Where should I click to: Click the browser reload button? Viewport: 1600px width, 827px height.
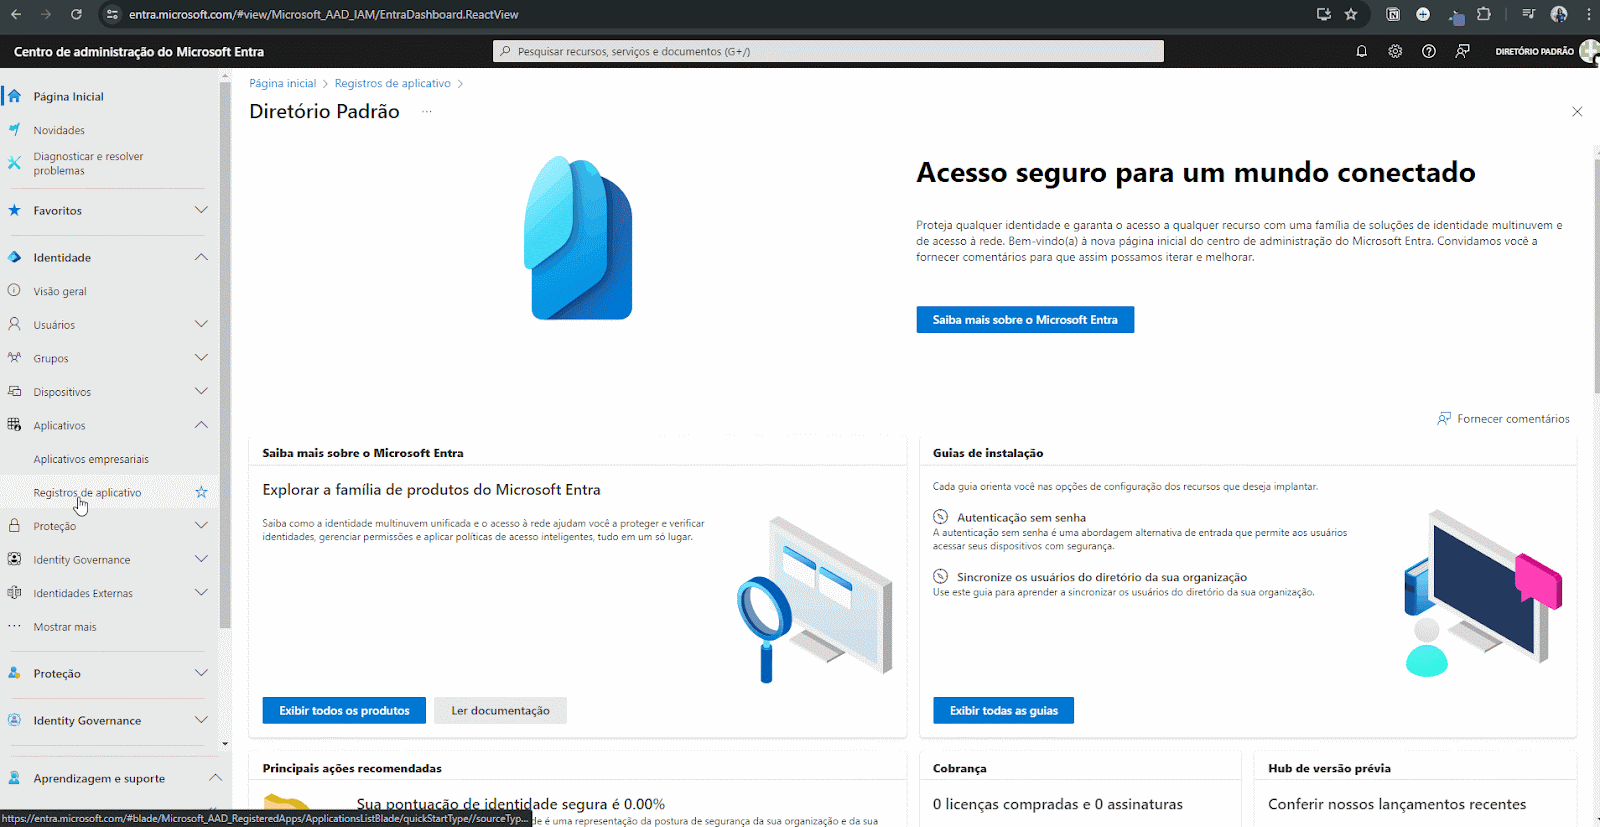(x=76, y=14)
